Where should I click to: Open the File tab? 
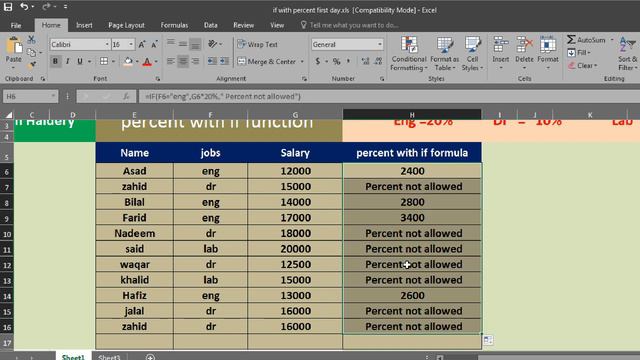(16, 25)
